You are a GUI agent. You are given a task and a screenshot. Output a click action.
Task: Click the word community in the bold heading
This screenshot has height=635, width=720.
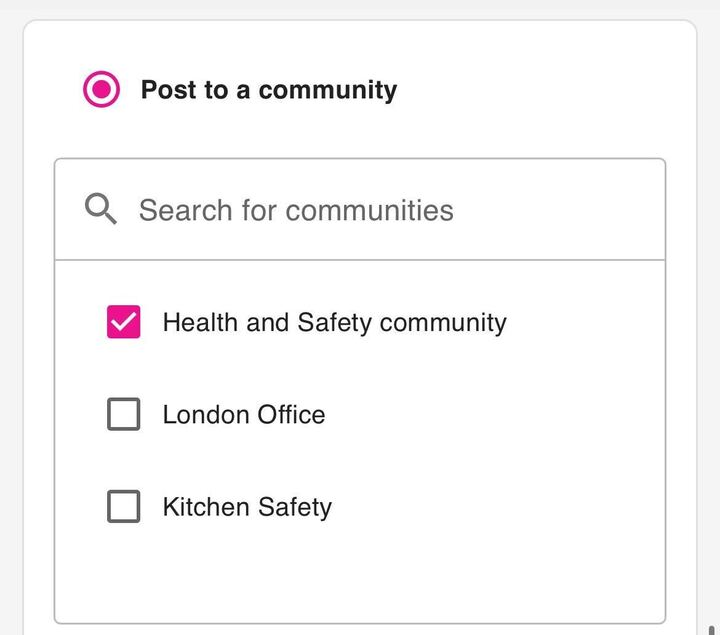click(327, 90)
